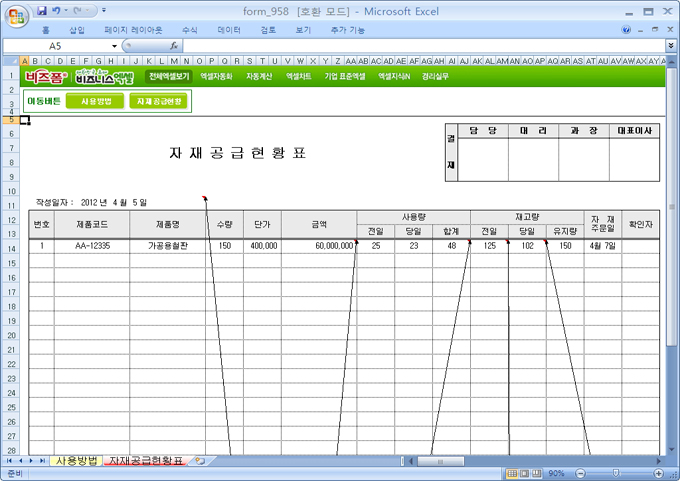Click the zoom slider in status bar
Viewport: 680px width, 481px height.
615,473
